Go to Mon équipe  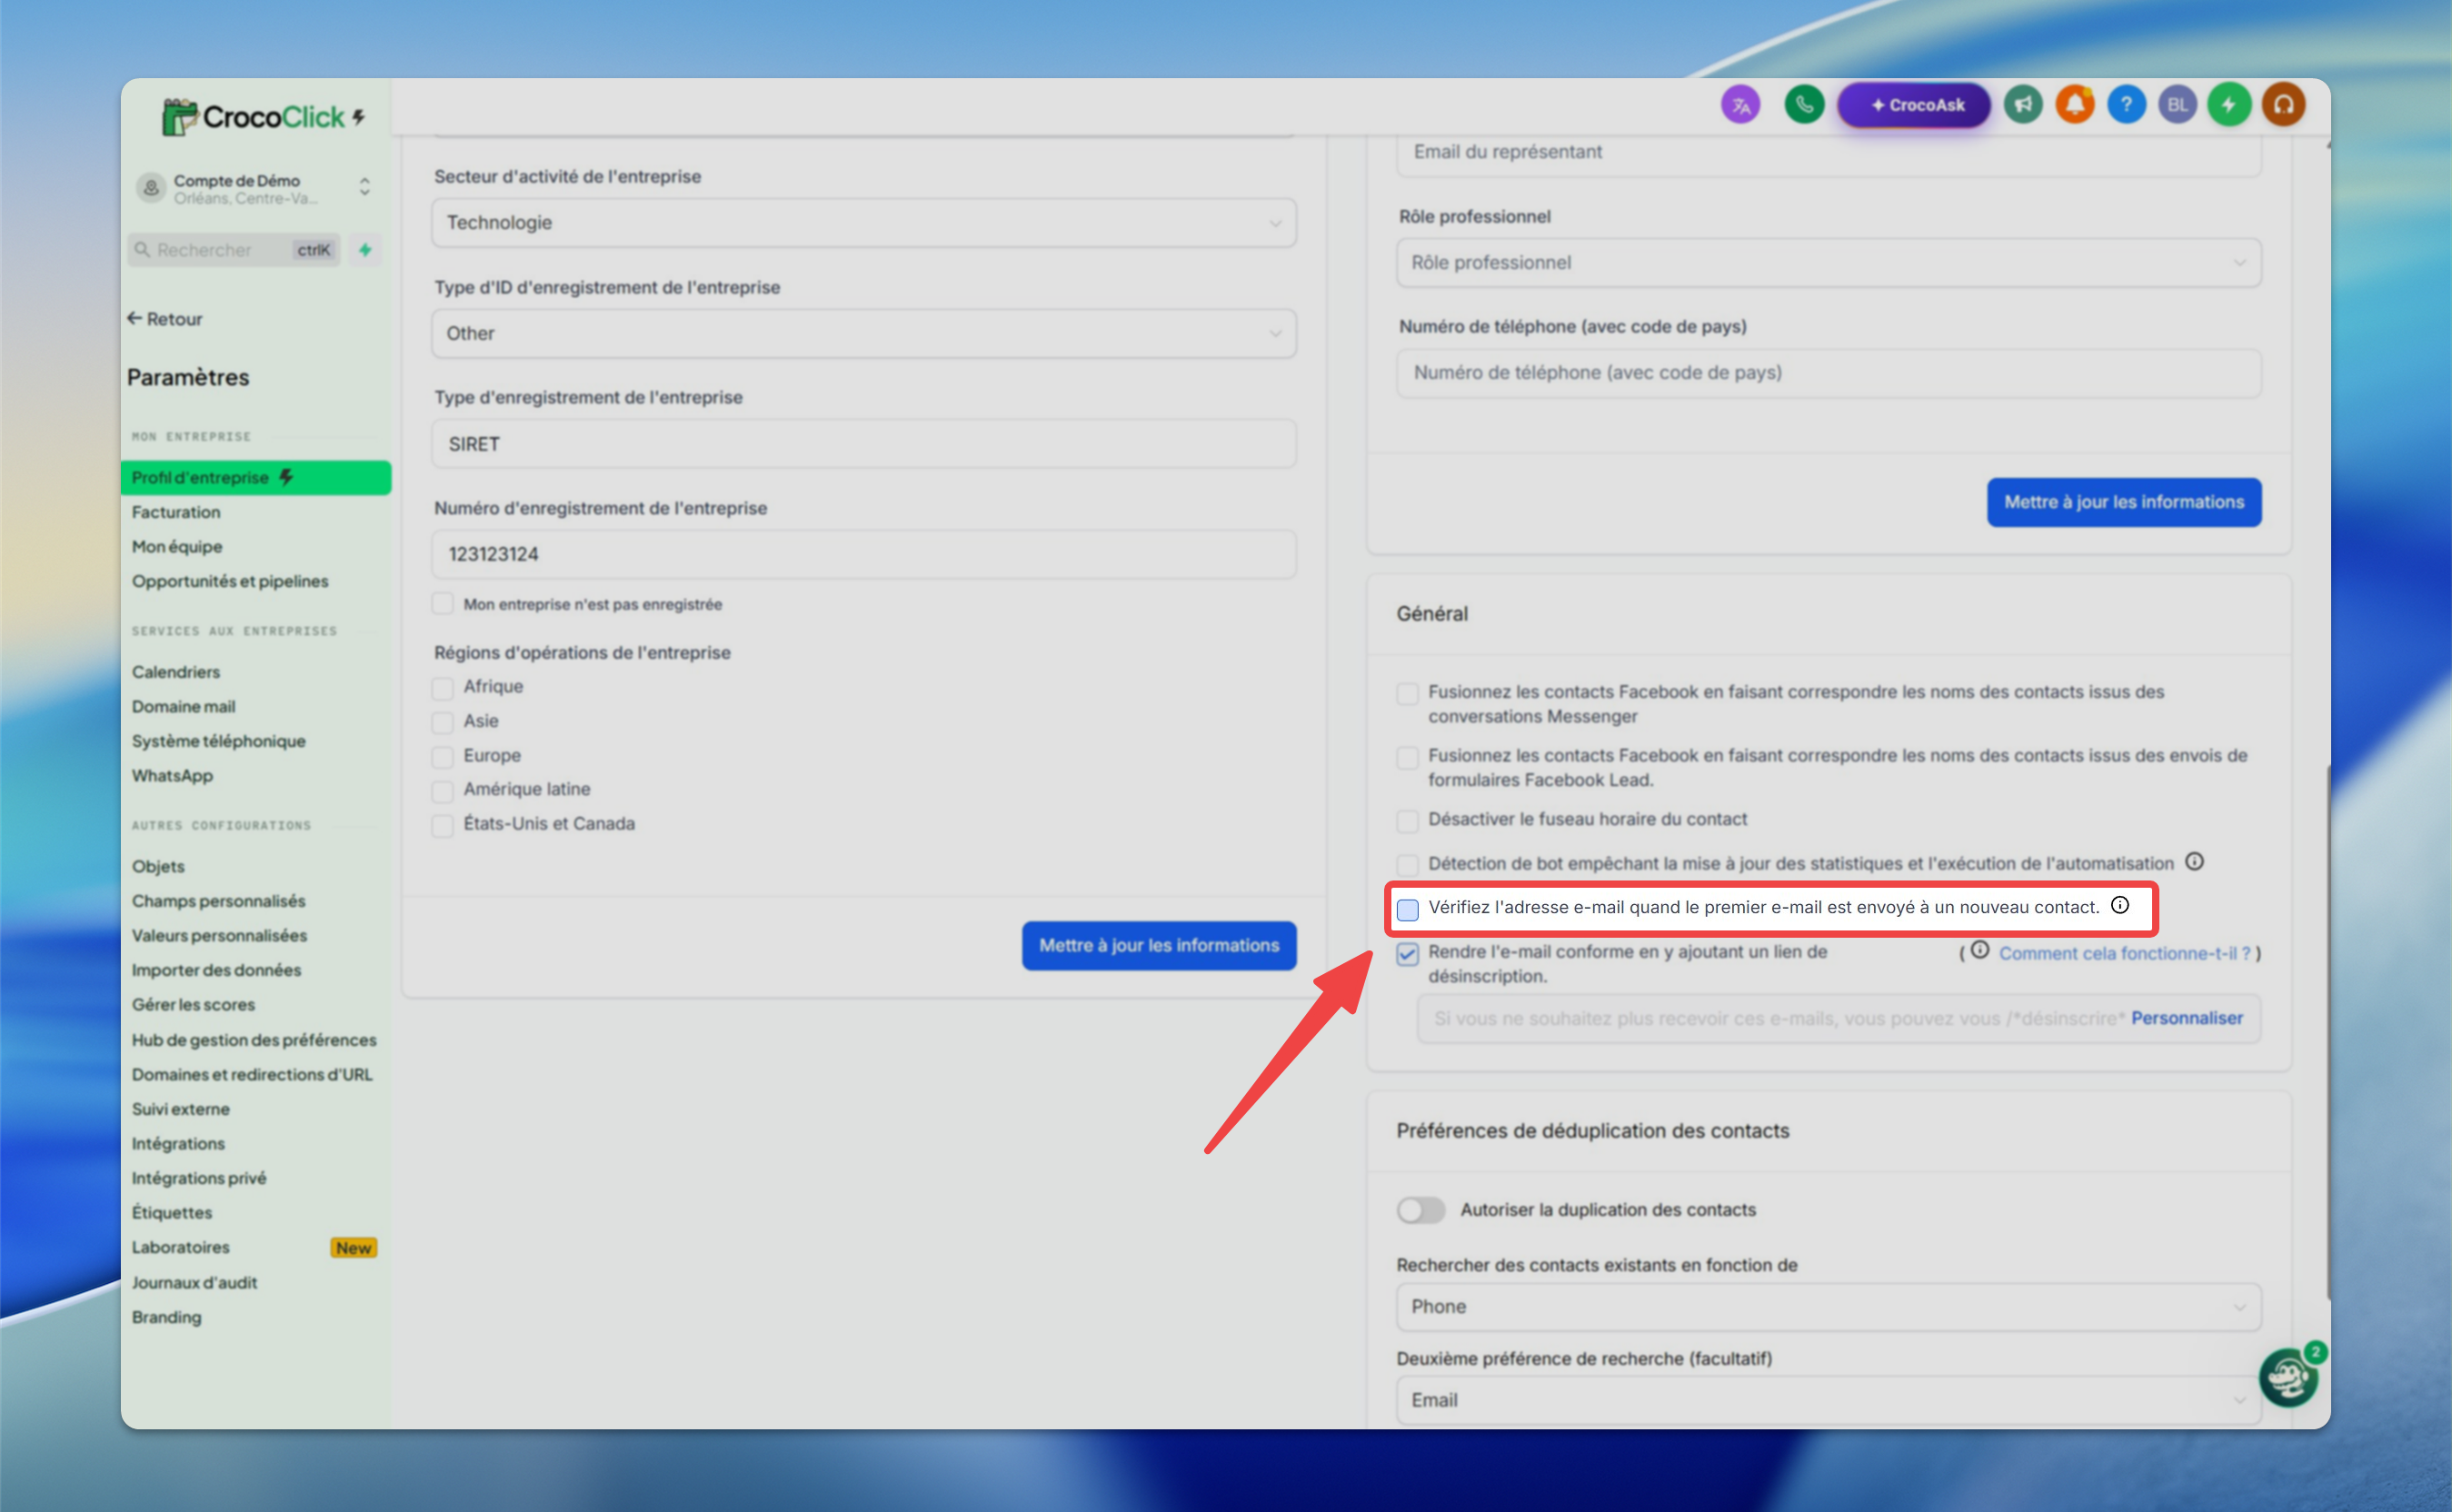click(177, 547)
